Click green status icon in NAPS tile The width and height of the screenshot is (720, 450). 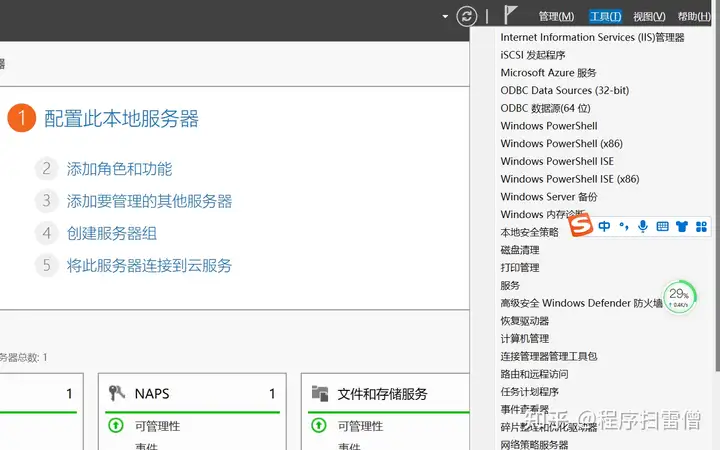[x=116, y=426]
